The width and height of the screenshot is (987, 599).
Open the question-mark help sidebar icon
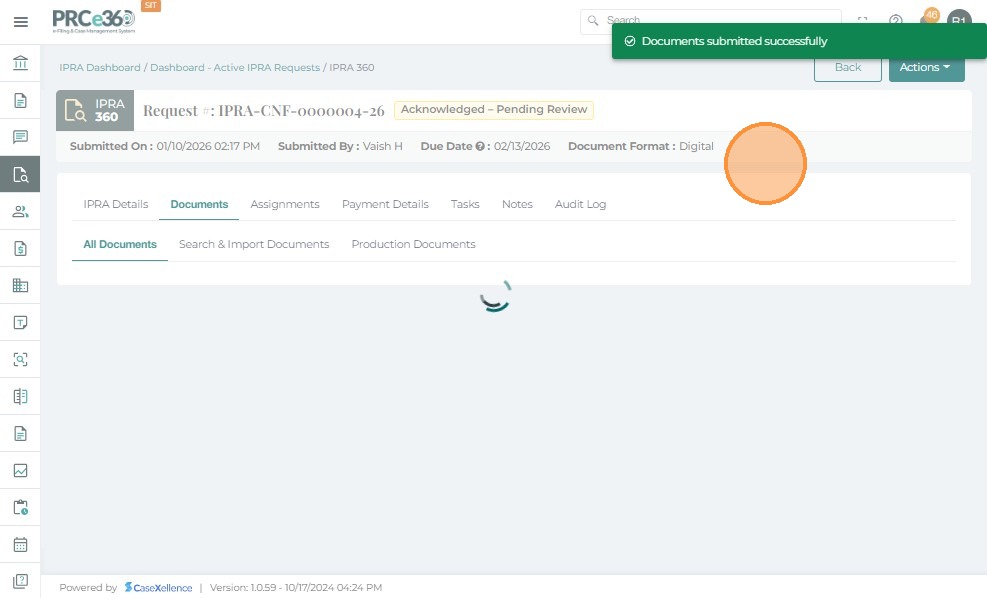(20, 580)
